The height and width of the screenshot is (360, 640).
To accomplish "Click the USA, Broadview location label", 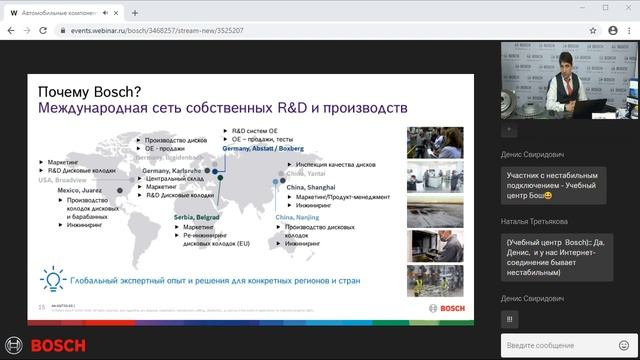I will (x=62, y=180).
